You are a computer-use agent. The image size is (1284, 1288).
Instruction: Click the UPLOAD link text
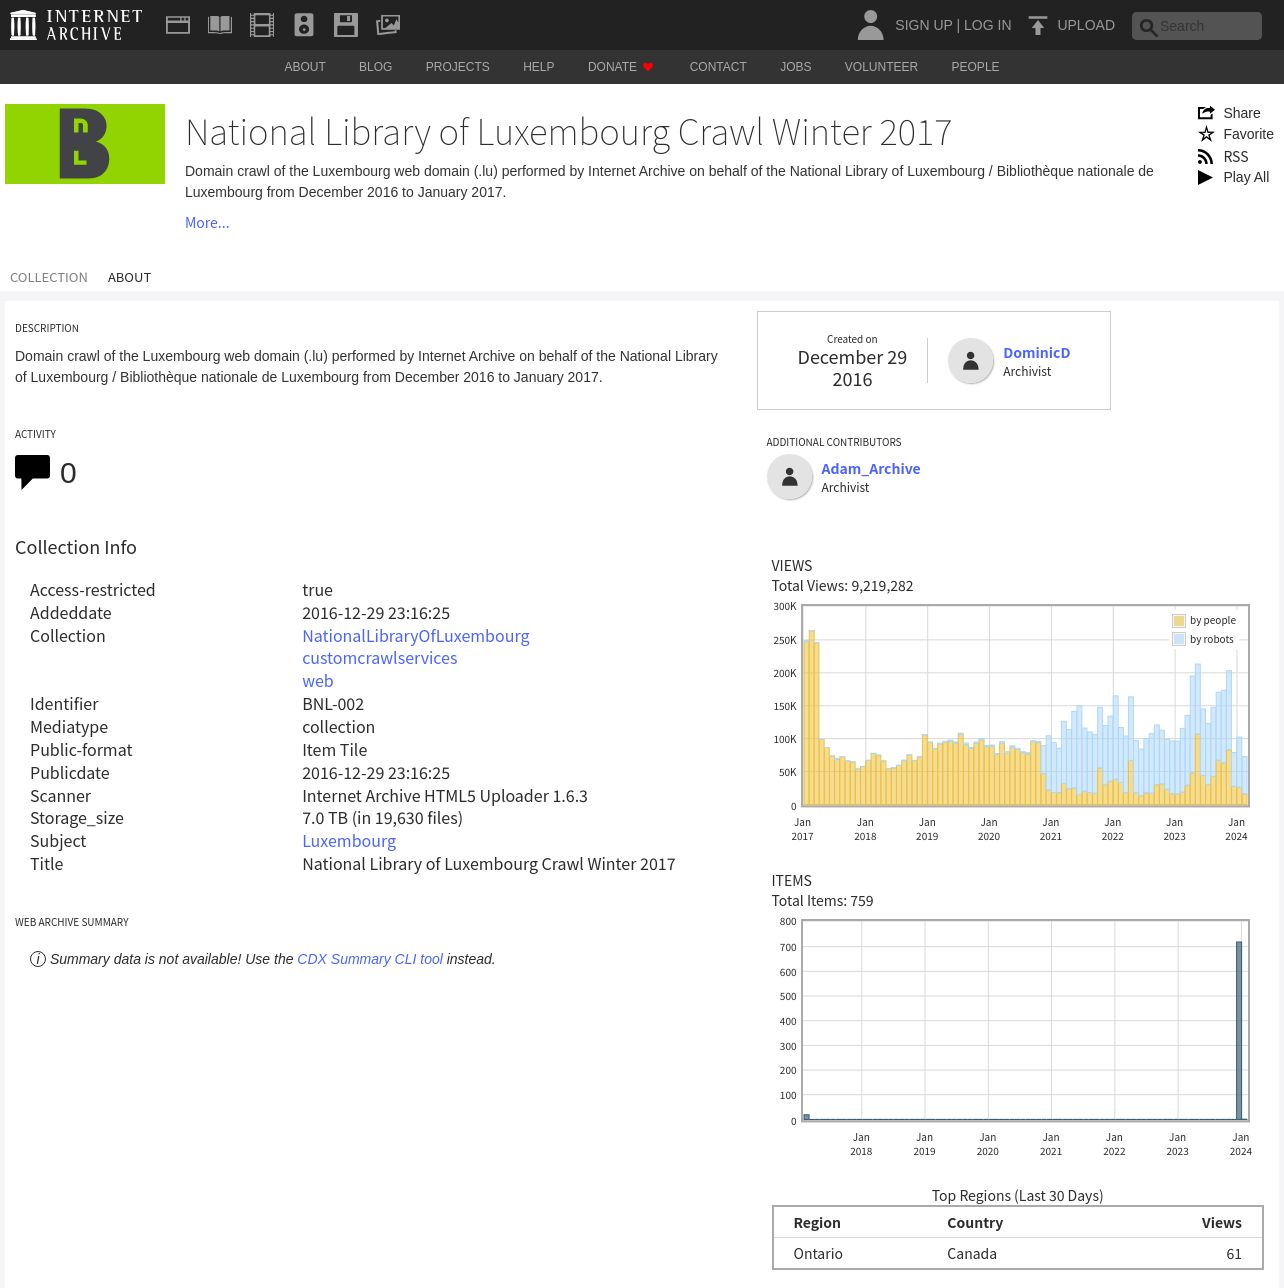click(x=1086, y=25)
